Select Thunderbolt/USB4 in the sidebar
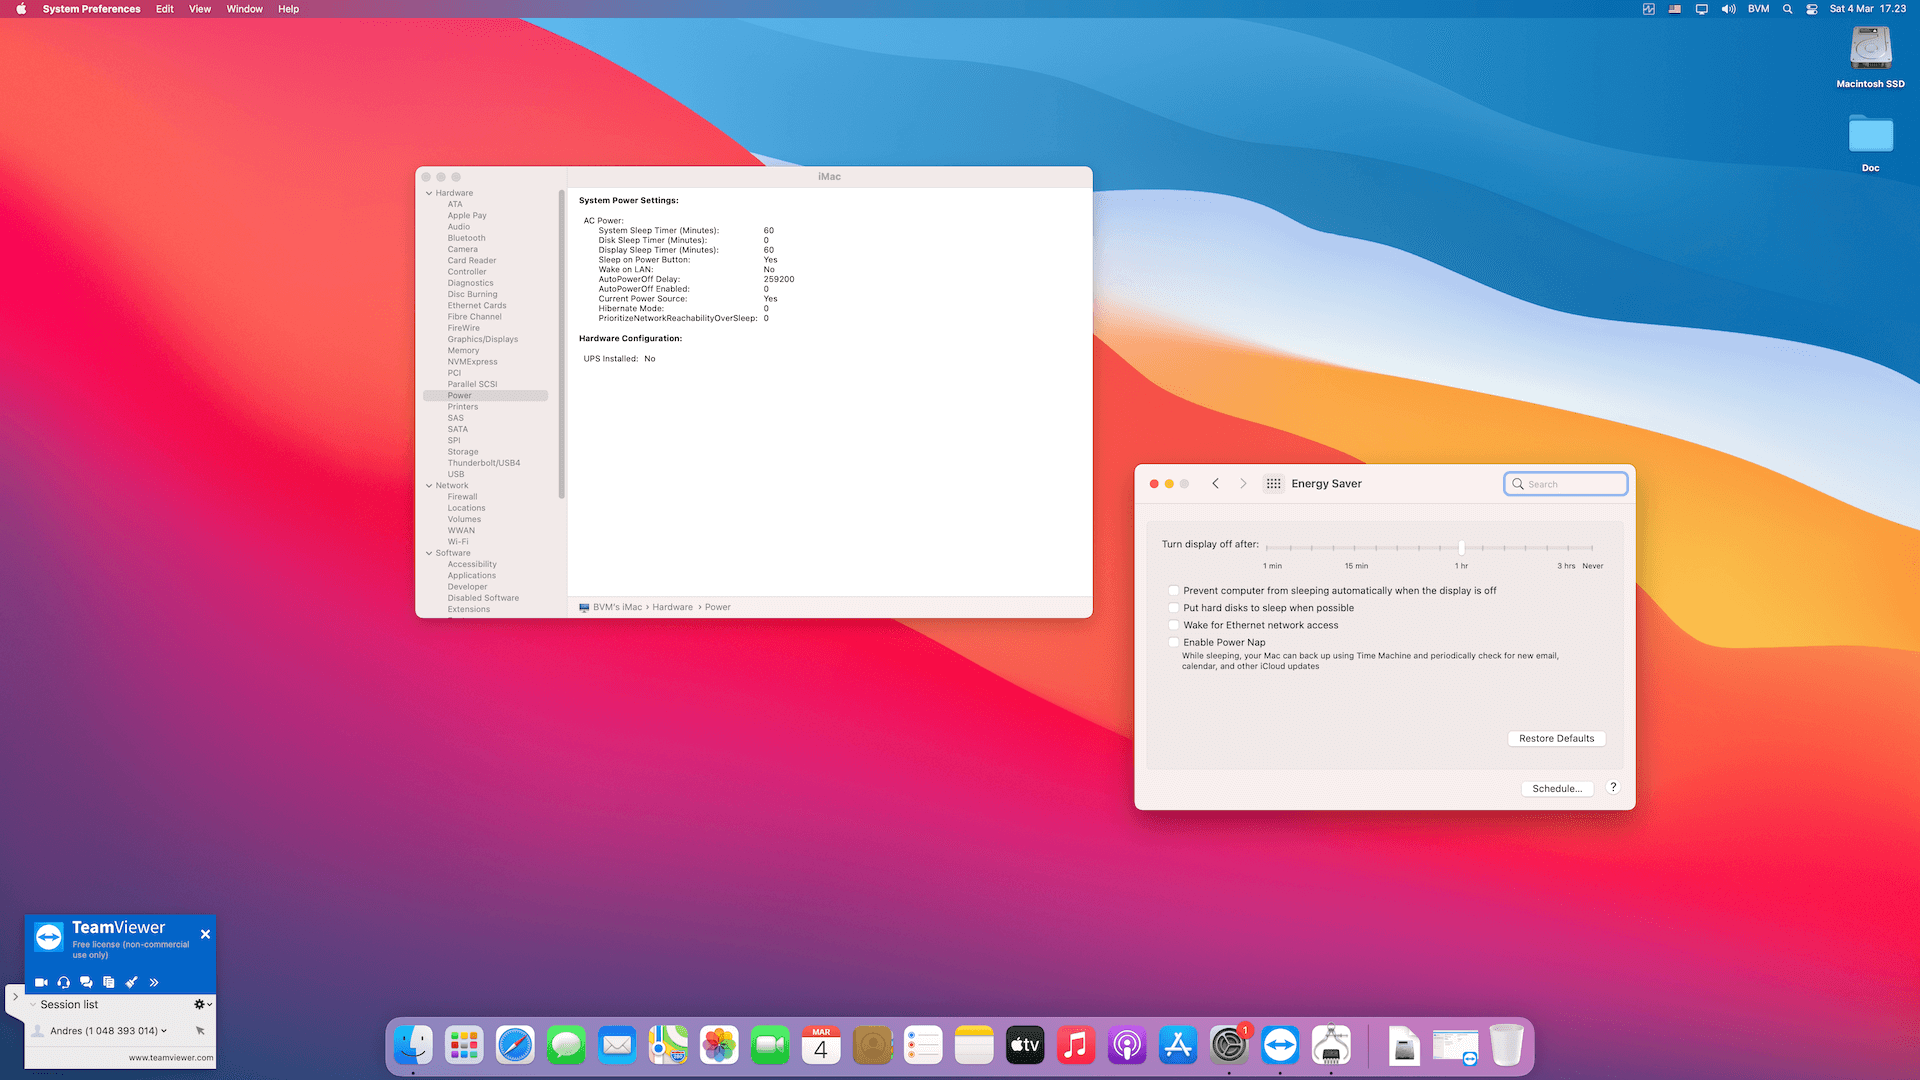Viewport: 1920px width, 1080px height. pyautogui.click(x=484, y=463)
